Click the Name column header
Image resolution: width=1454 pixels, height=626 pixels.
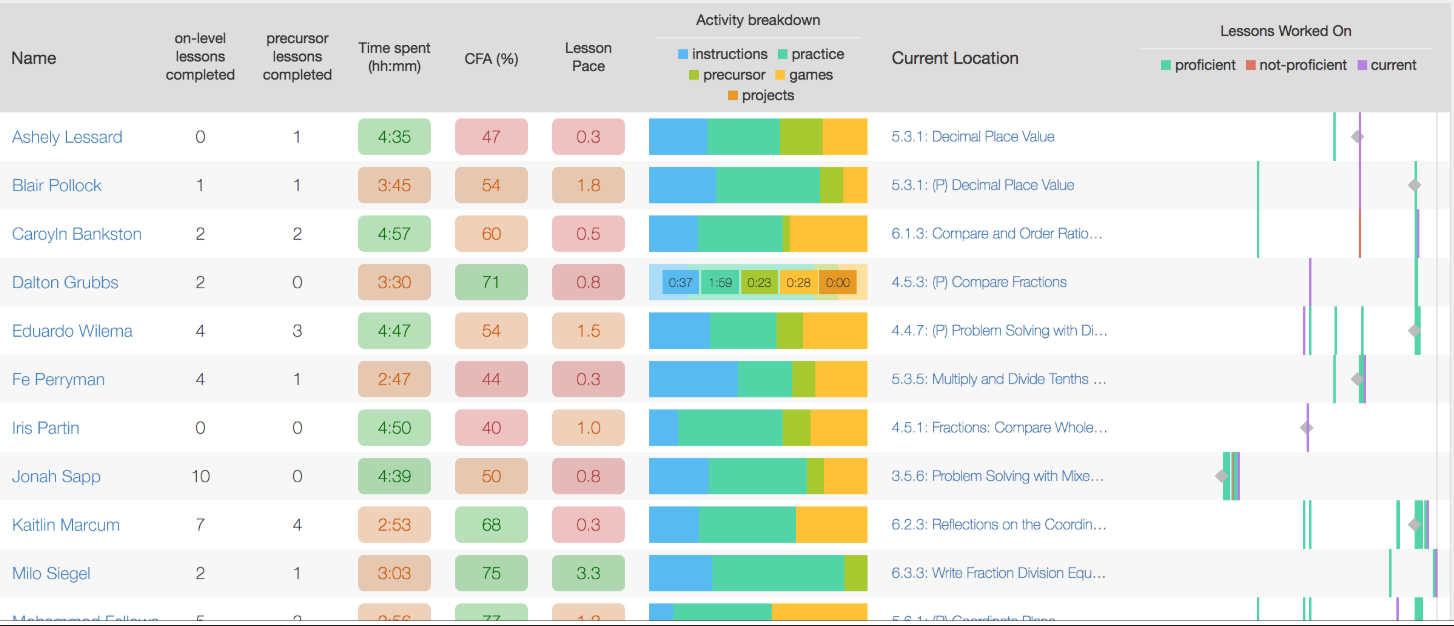click(34, 58)
